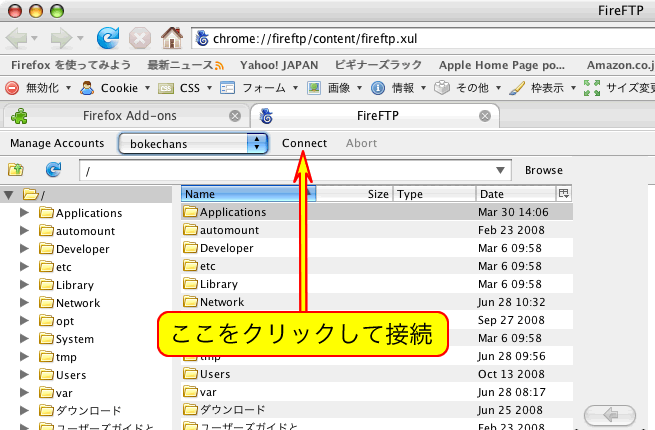Sort by the Type column header
655x430 pixels.
(x=434, y=193)
